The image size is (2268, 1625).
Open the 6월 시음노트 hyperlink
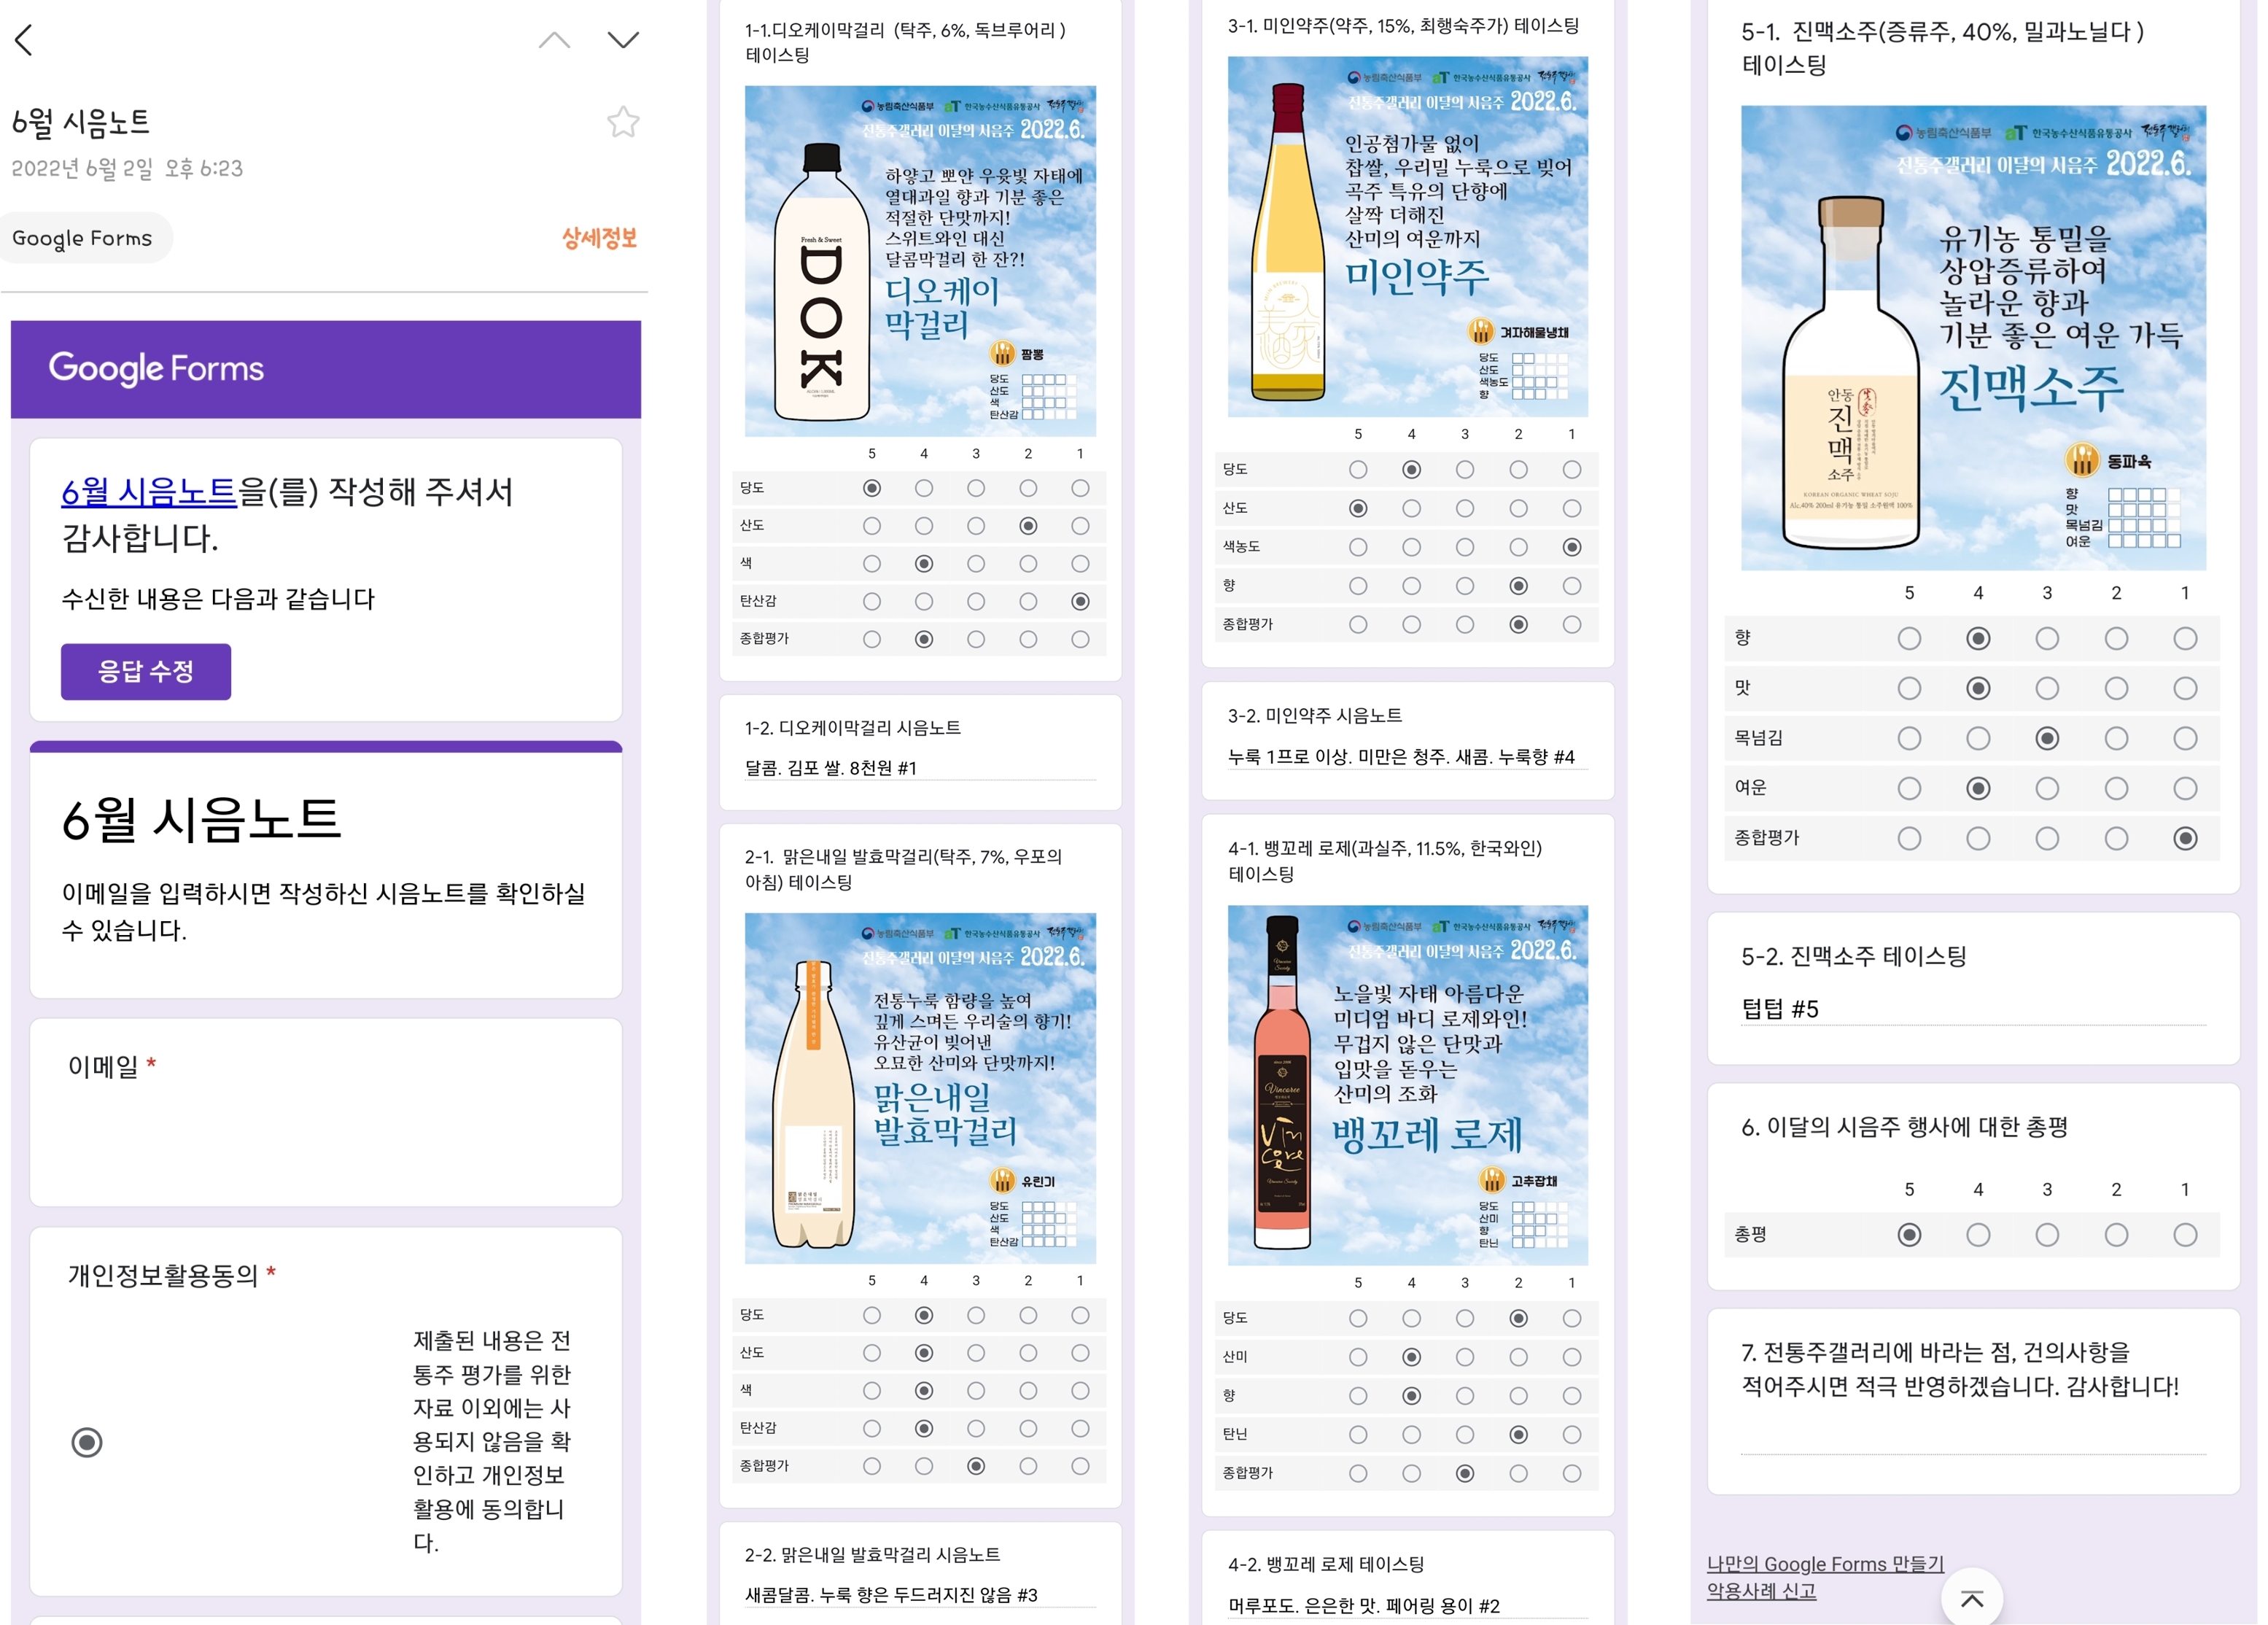point(149,492)
